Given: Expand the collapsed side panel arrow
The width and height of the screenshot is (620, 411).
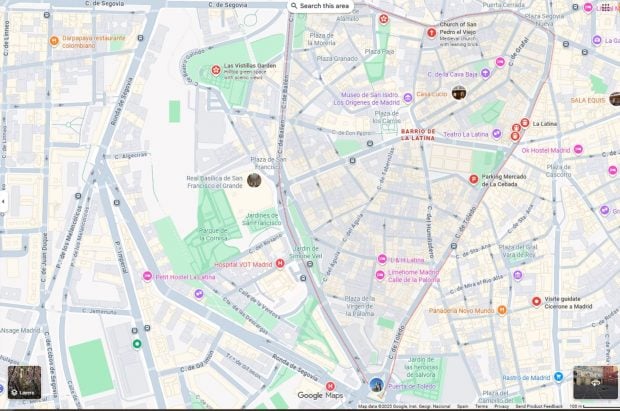Looking at the screenshot, I should point(3,201).
